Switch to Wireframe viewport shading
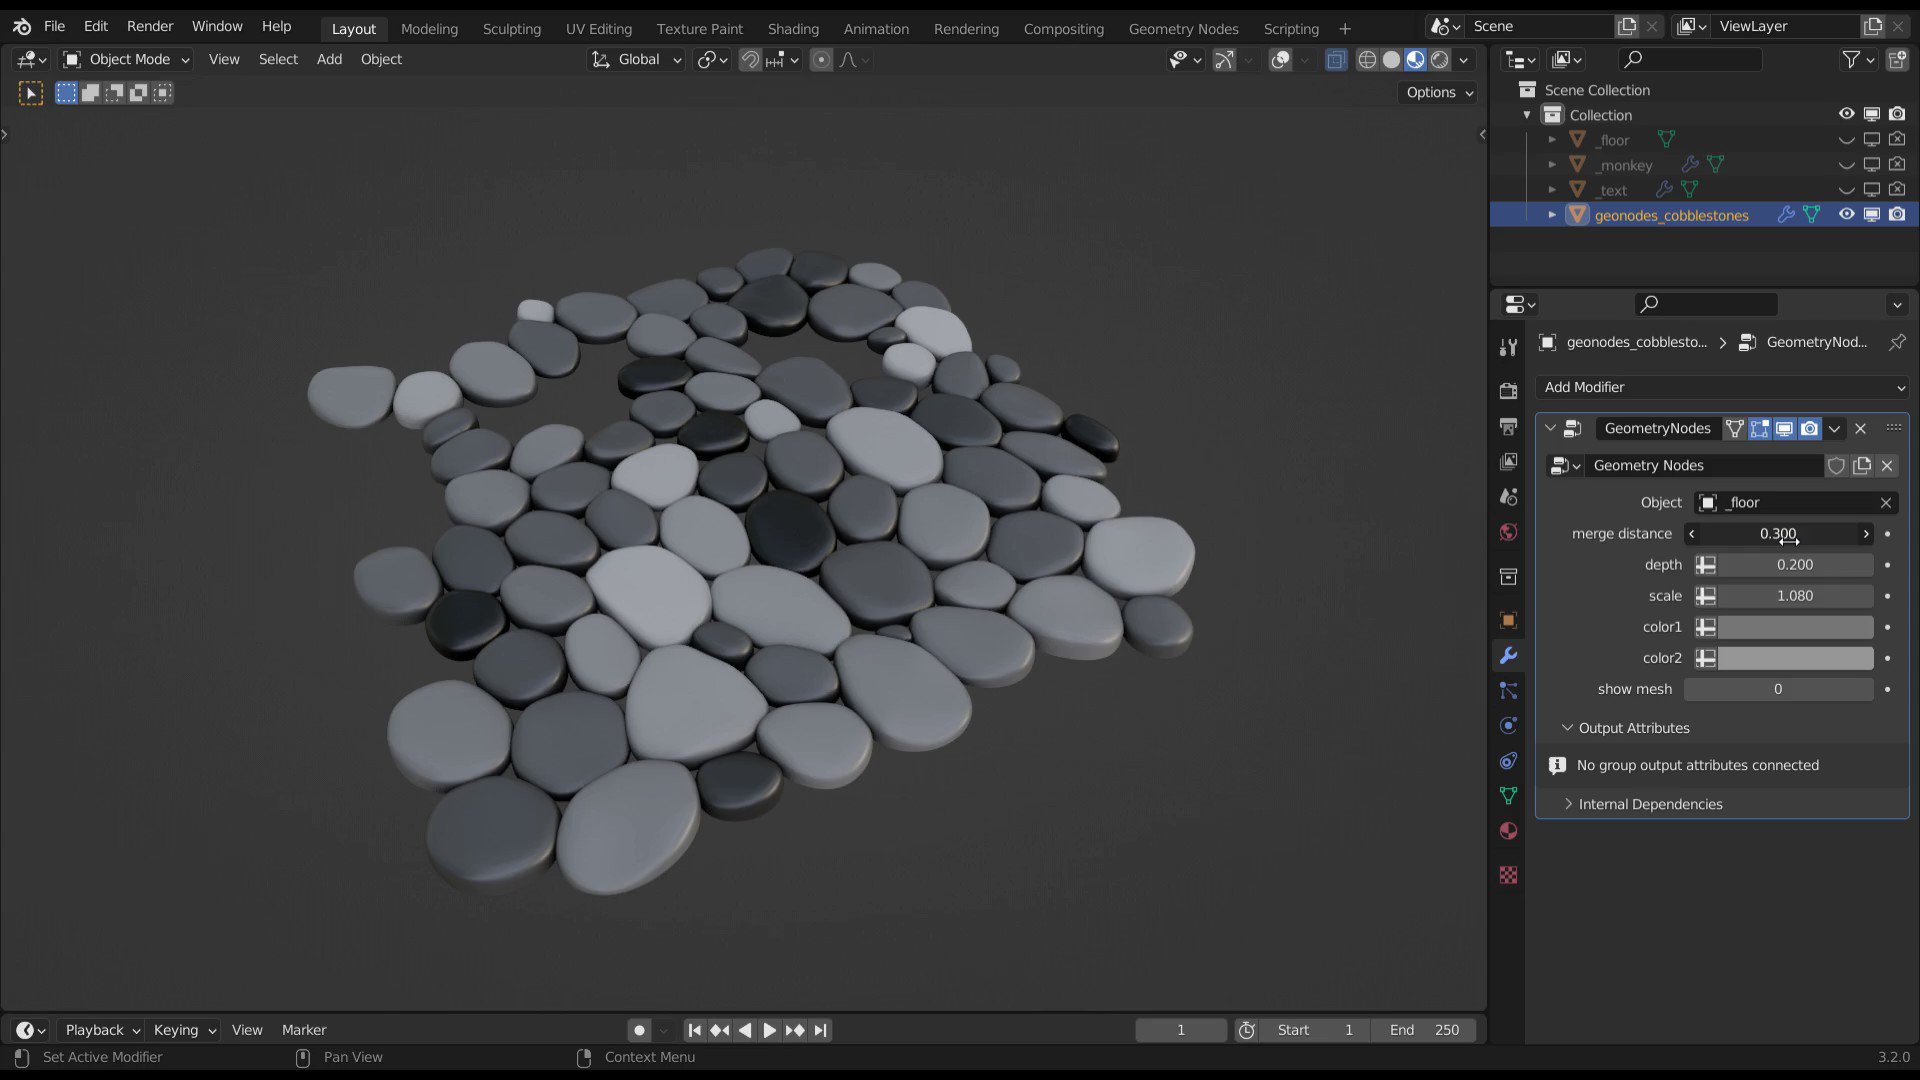1920x1080 pixels. (1366, 60)
